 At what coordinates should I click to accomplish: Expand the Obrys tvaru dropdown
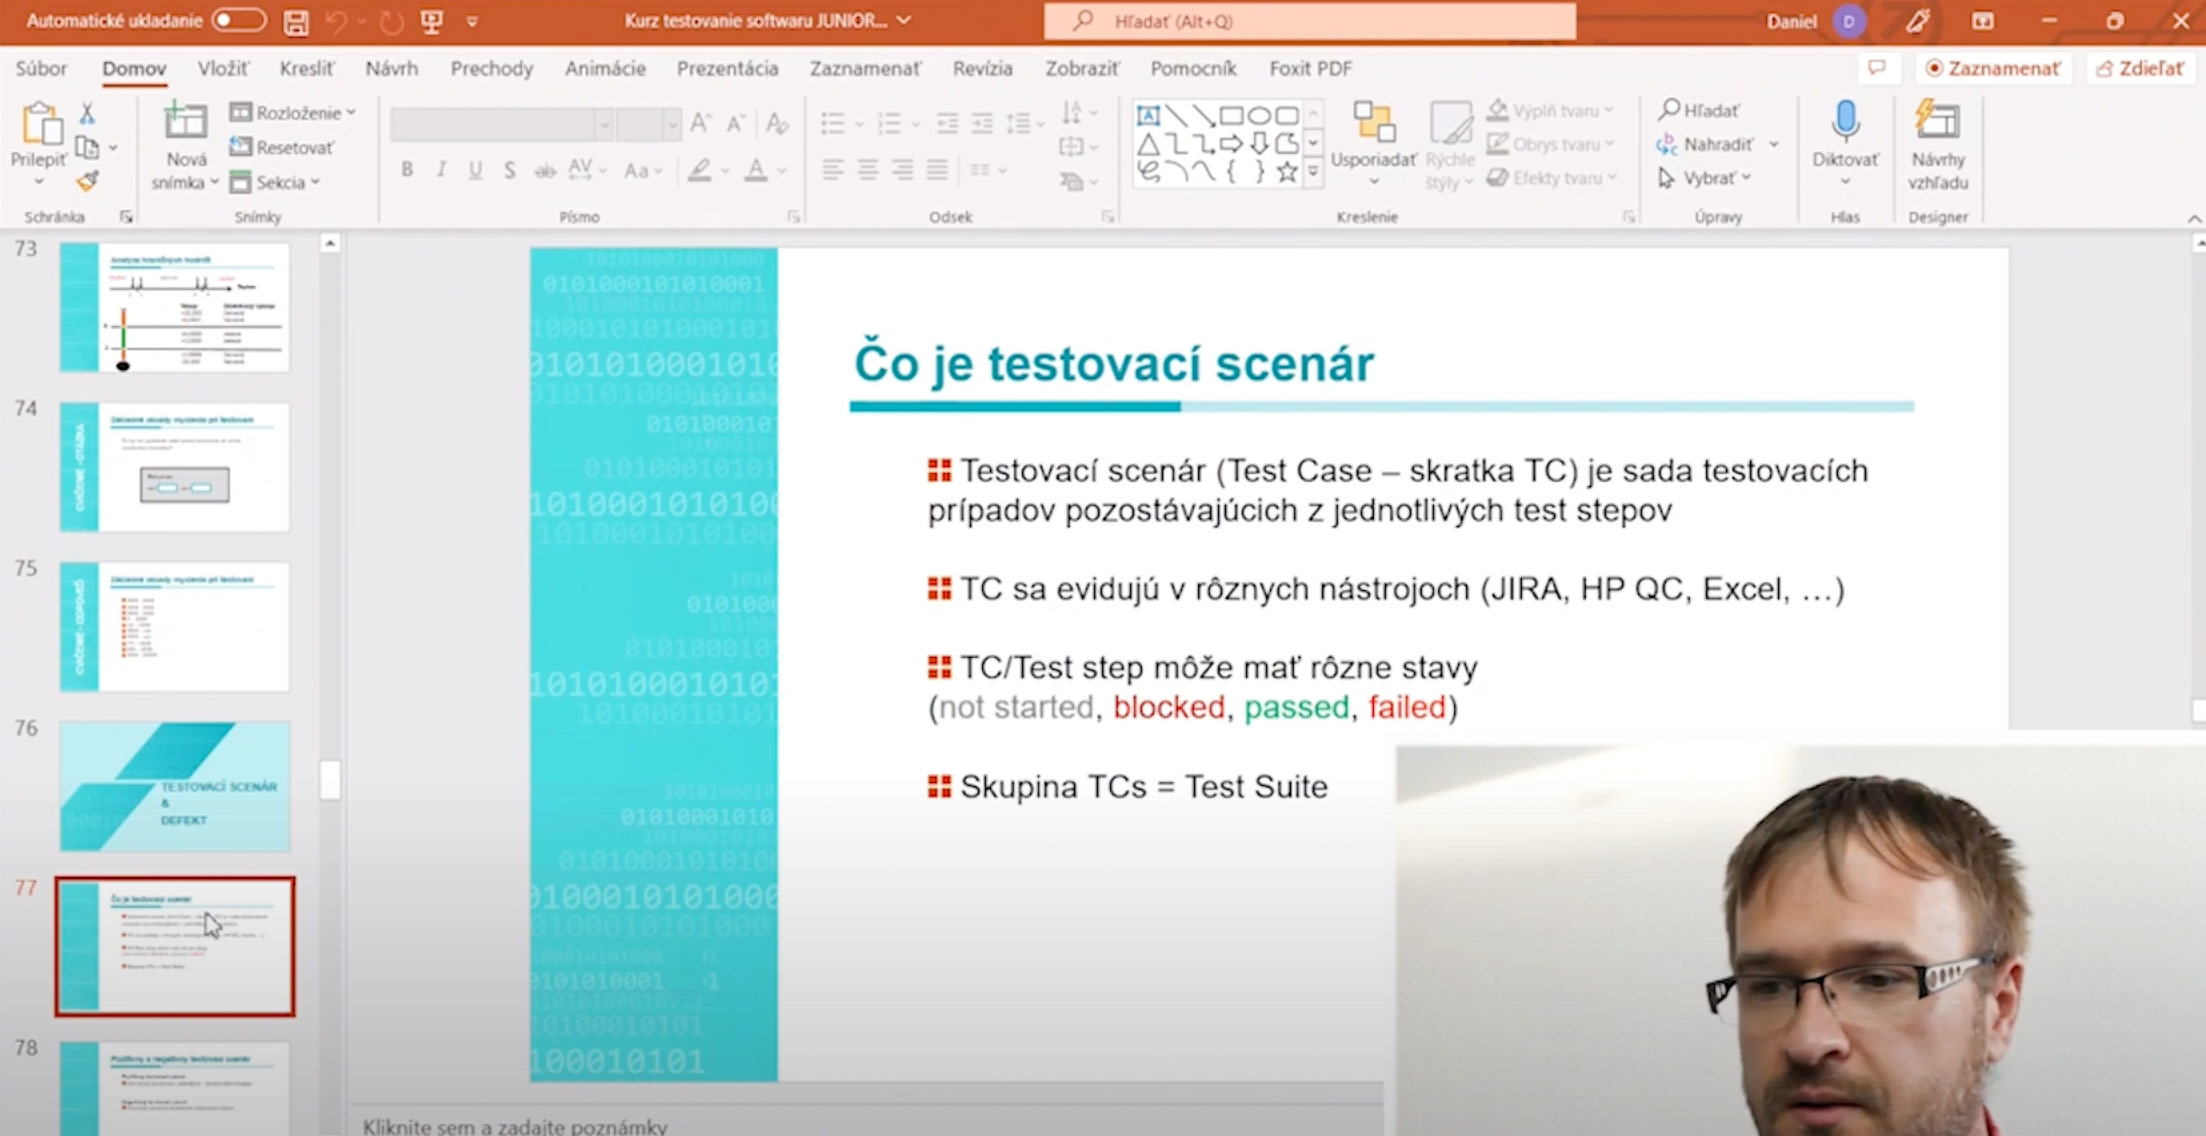pos(1610,144)
